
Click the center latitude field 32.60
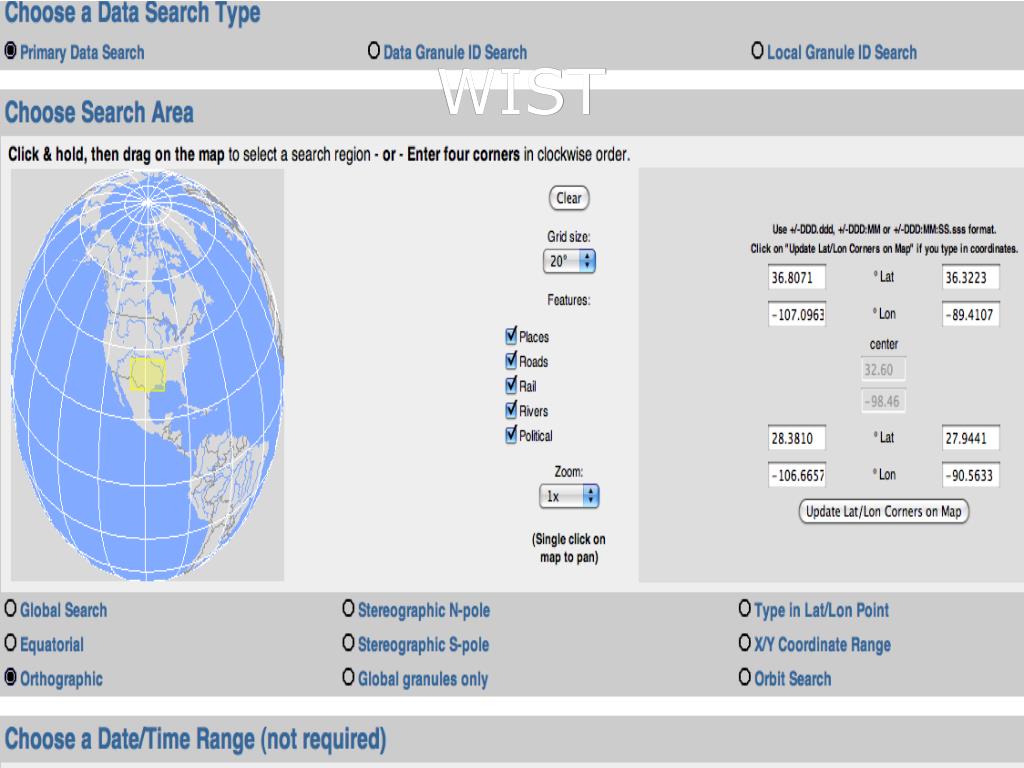pyautogui.click(x=883, y=370)
